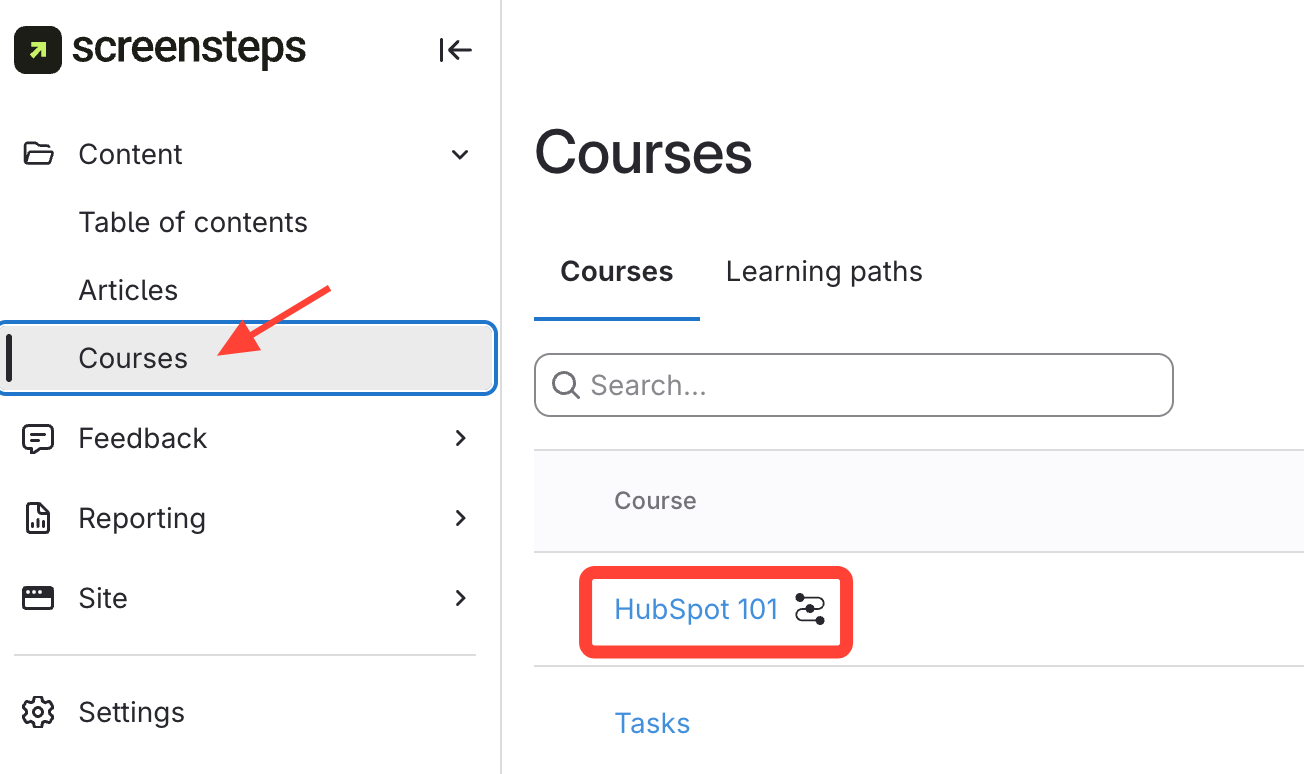1304x774 pixels.
Task: Open the HubSpot 101 course link
Action: 696,609
